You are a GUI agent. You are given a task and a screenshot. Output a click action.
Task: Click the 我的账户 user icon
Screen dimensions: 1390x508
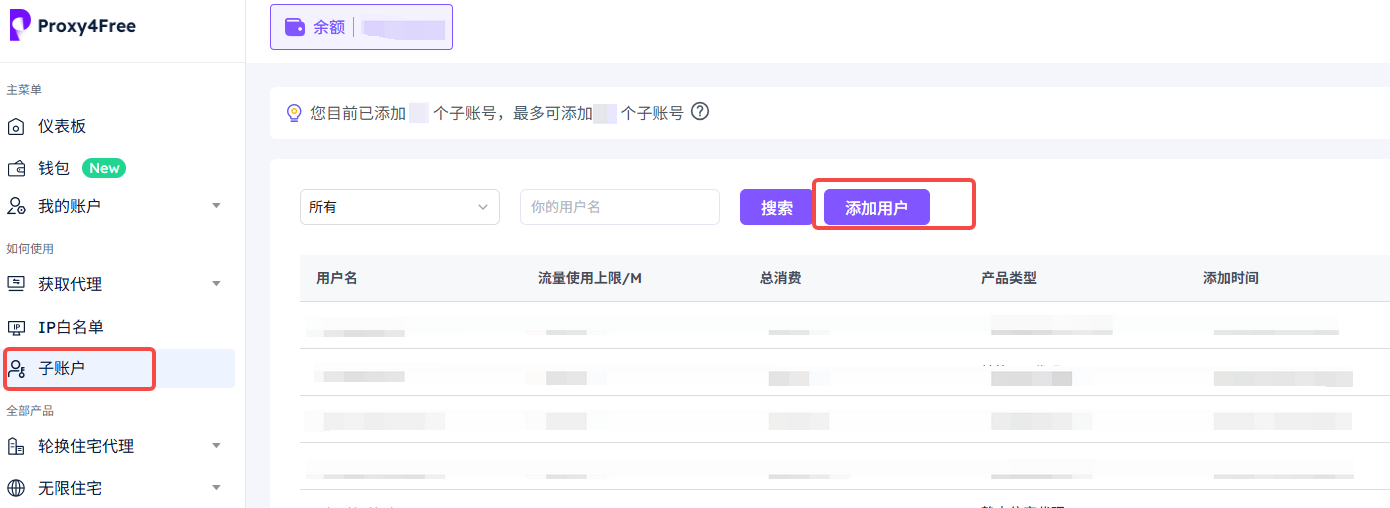click(x=16, y=206)
